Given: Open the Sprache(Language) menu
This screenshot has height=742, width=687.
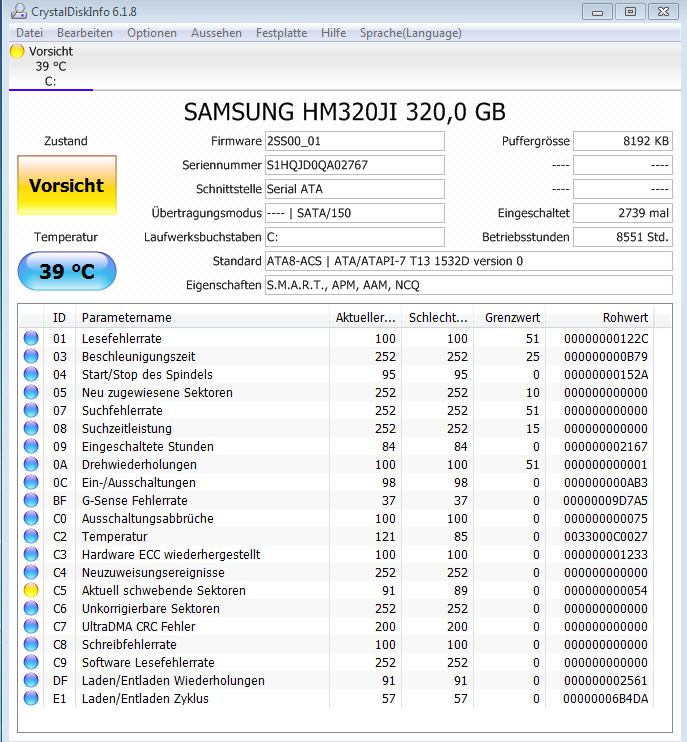Looking at the screenshot, I should click(410, 33).
